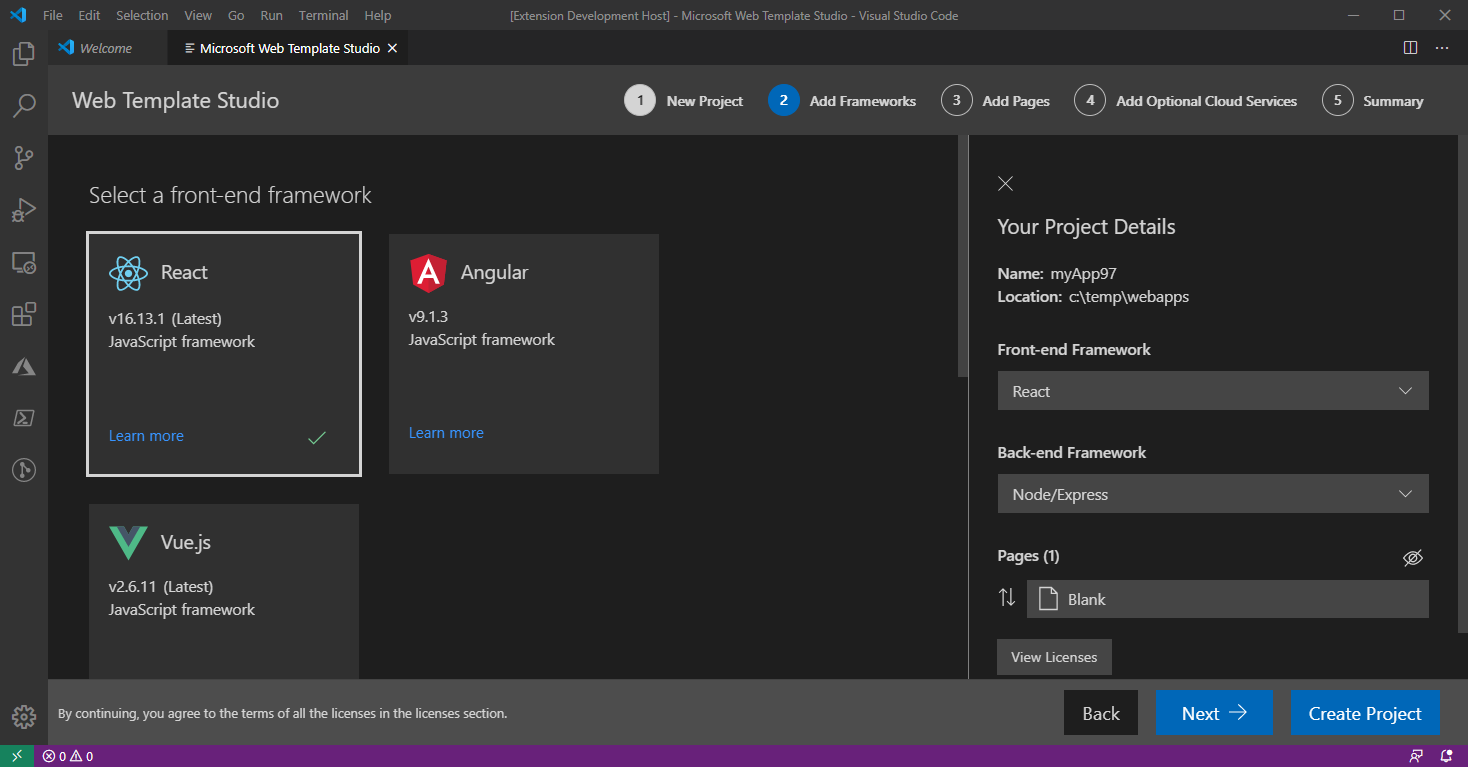This screenshot has height=767, width=1468.
Task: Open the Selection menu
Action: (x=142, y=16)
